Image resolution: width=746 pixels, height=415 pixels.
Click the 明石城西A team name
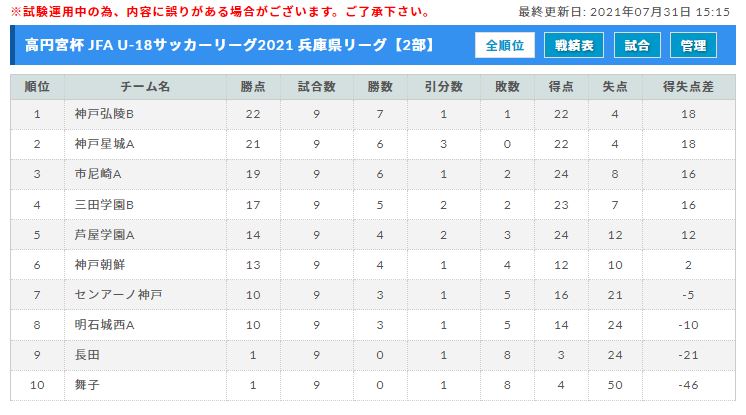point(104,325)
